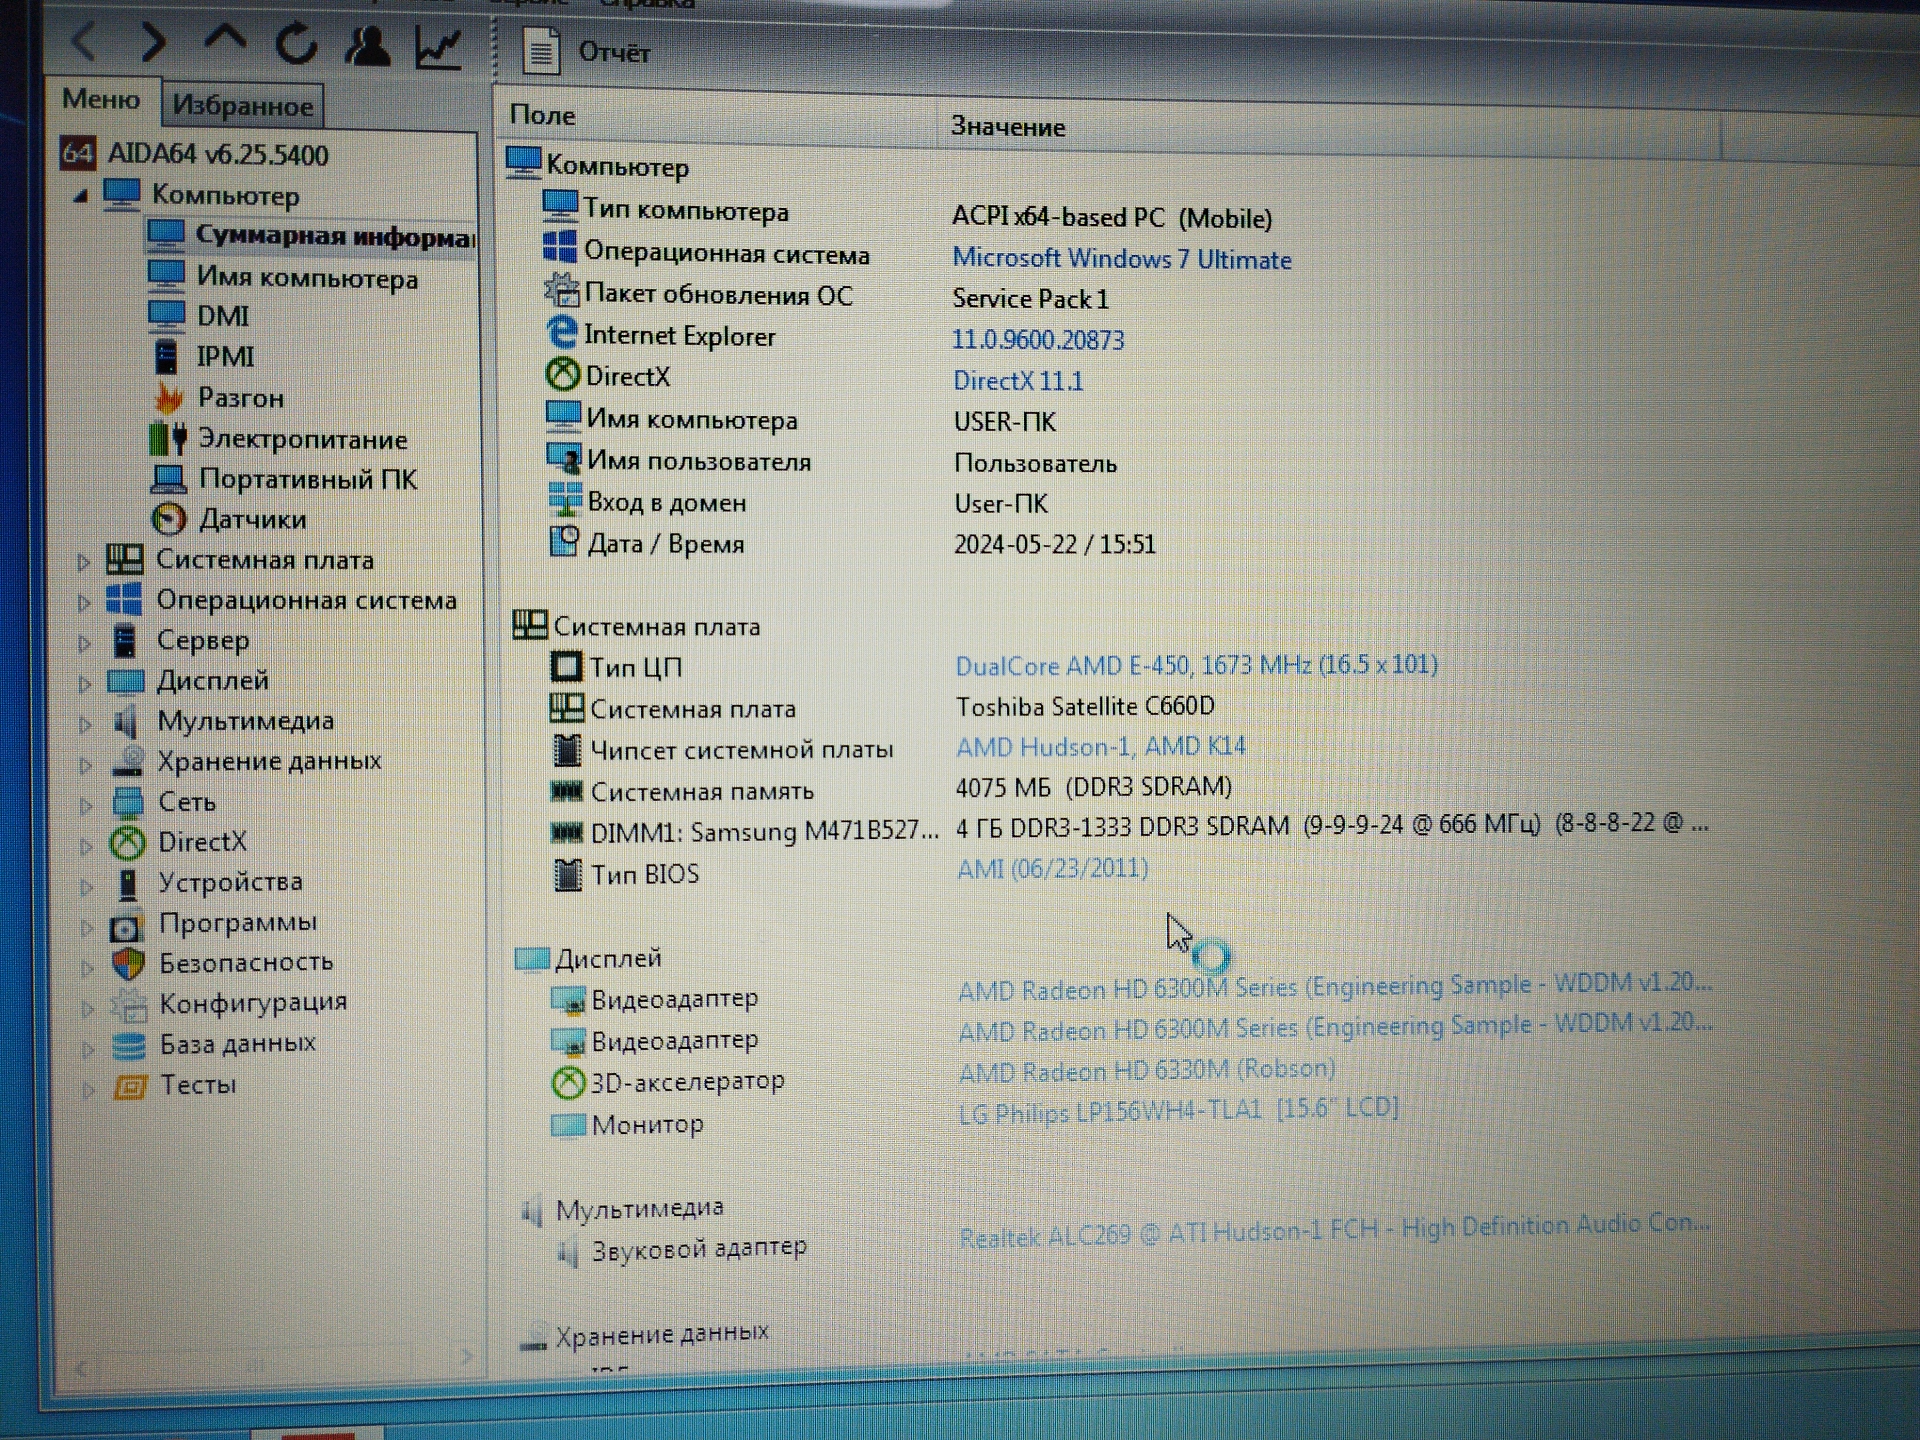Click the Дата / Время clock icon

pyautogui.click(x=564, y=541)
